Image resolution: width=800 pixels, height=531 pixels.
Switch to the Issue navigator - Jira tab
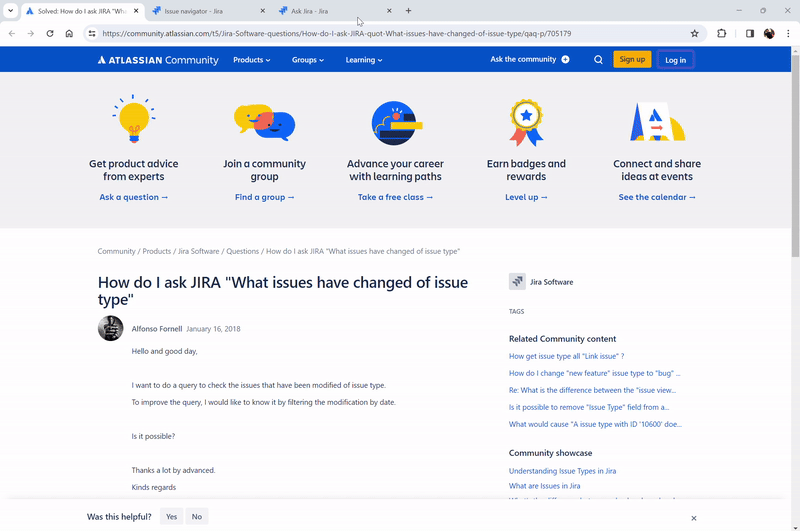pos(209,11)
